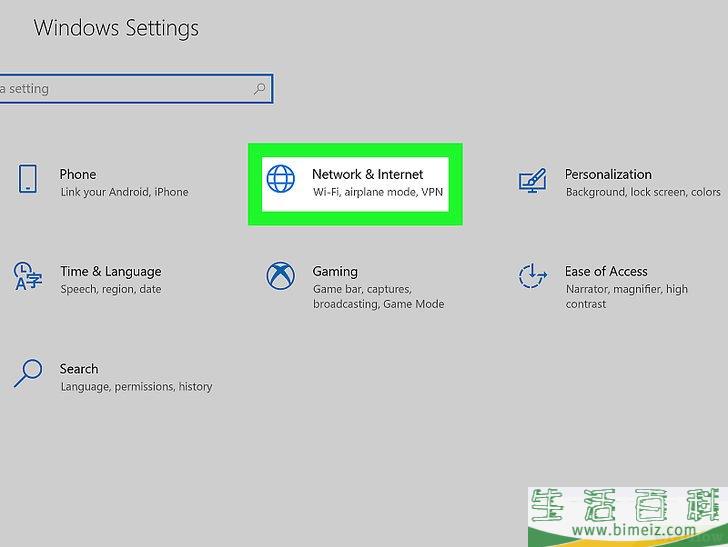Open the Phone category title
This screenshot has width=728, height=547.
78,174
